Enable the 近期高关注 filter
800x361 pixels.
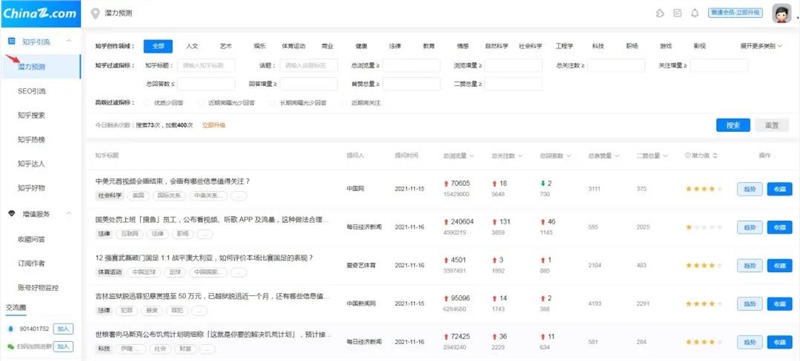344,103
